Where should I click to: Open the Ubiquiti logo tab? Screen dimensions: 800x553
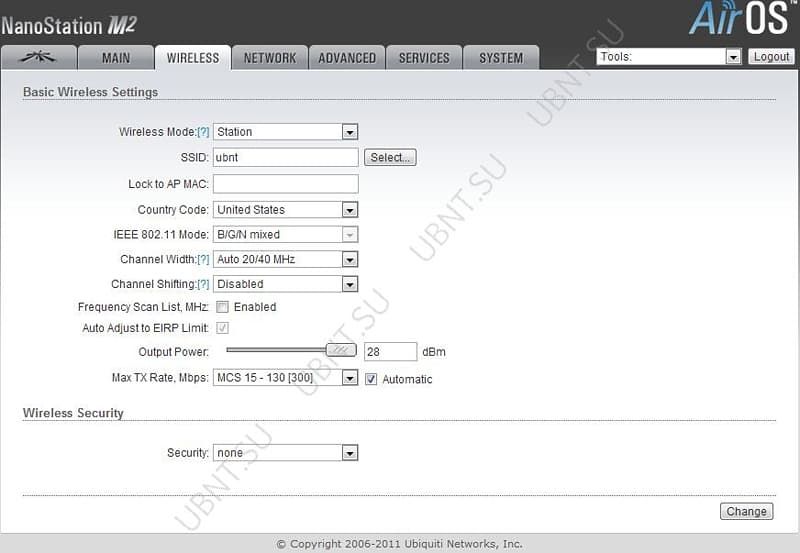click(x=39, y=58)
